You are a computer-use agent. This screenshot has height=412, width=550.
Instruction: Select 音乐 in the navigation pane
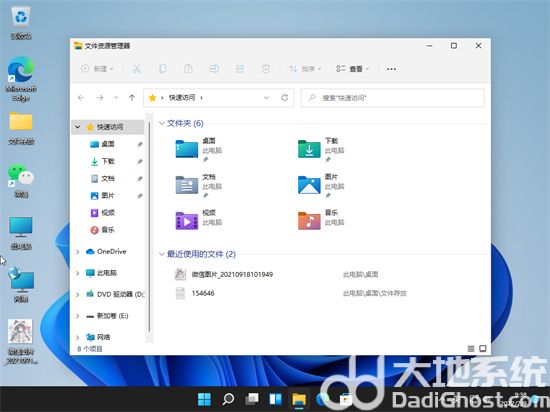tap(108, 230)
